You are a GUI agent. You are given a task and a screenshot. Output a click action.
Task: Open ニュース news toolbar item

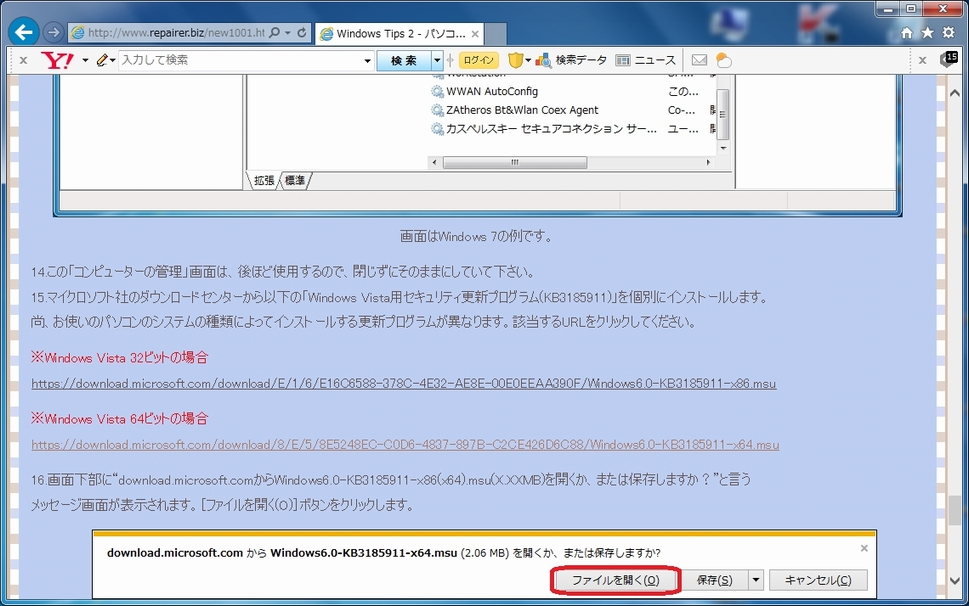click(646, 60)
